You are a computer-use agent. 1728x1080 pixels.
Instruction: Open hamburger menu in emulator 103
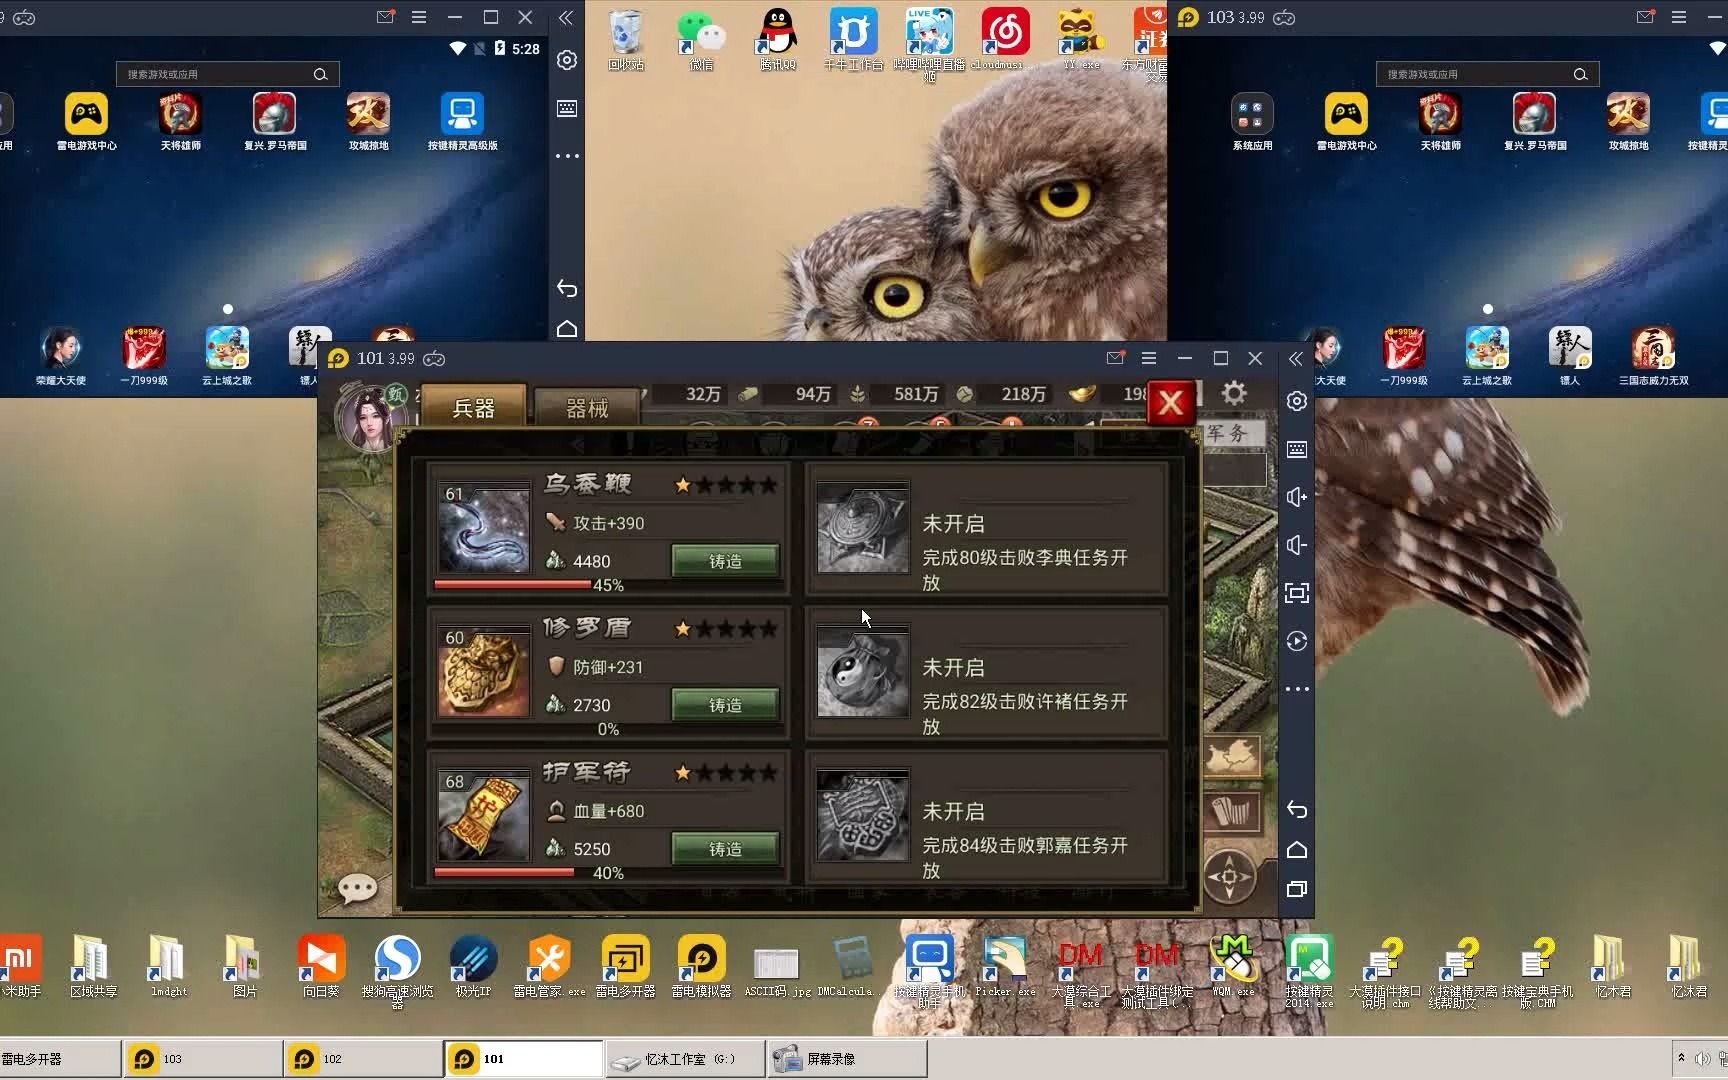click(1679, 17)
